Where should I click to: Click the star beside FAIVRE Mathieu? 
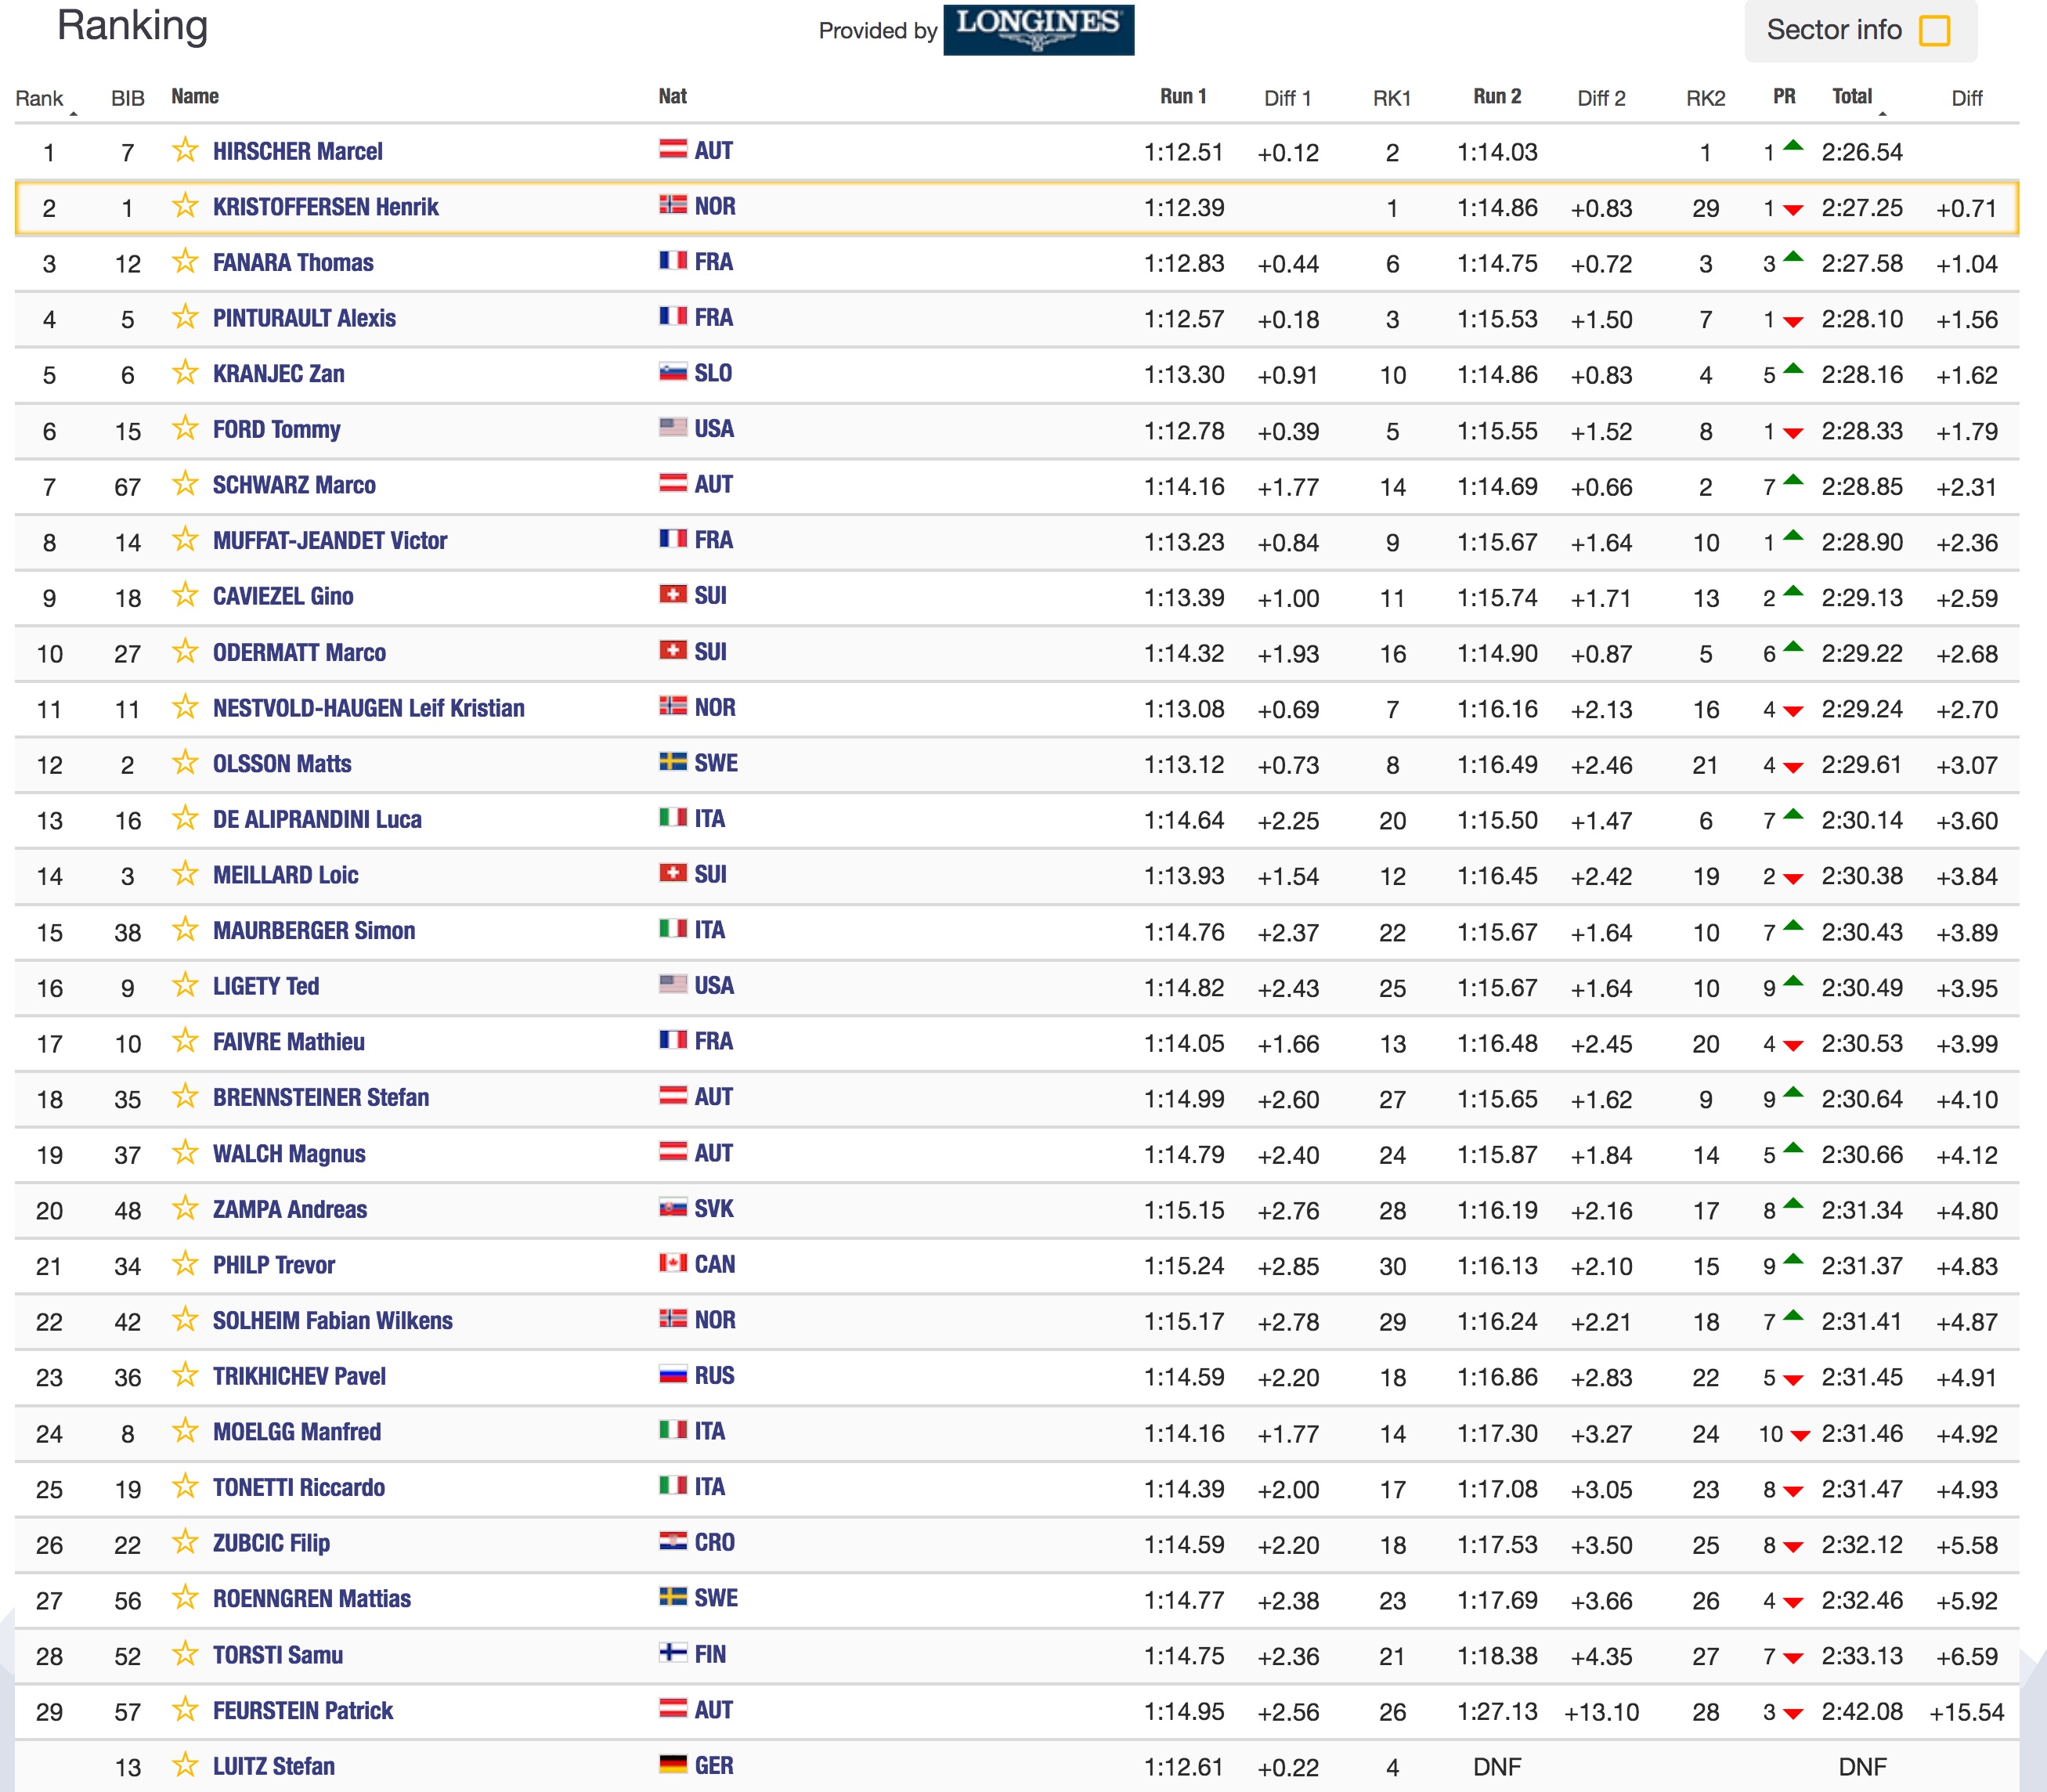coord(185,1042)
